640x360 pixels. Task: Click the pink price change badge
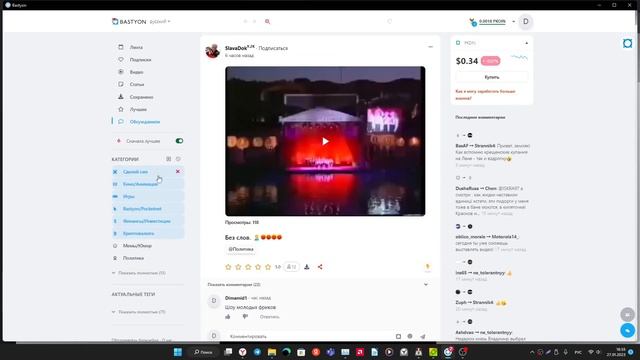pos(490,61)
